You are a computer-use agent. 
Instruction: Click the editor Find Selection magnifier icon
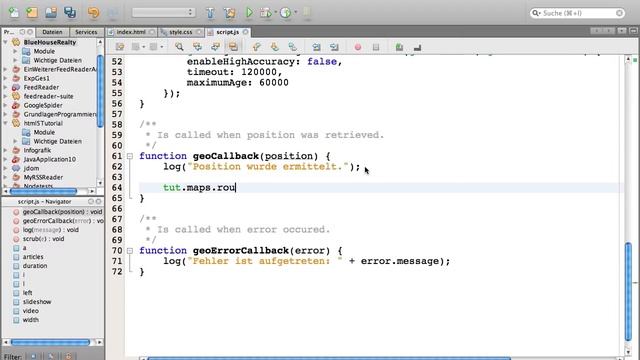click(x=179, y=47)
